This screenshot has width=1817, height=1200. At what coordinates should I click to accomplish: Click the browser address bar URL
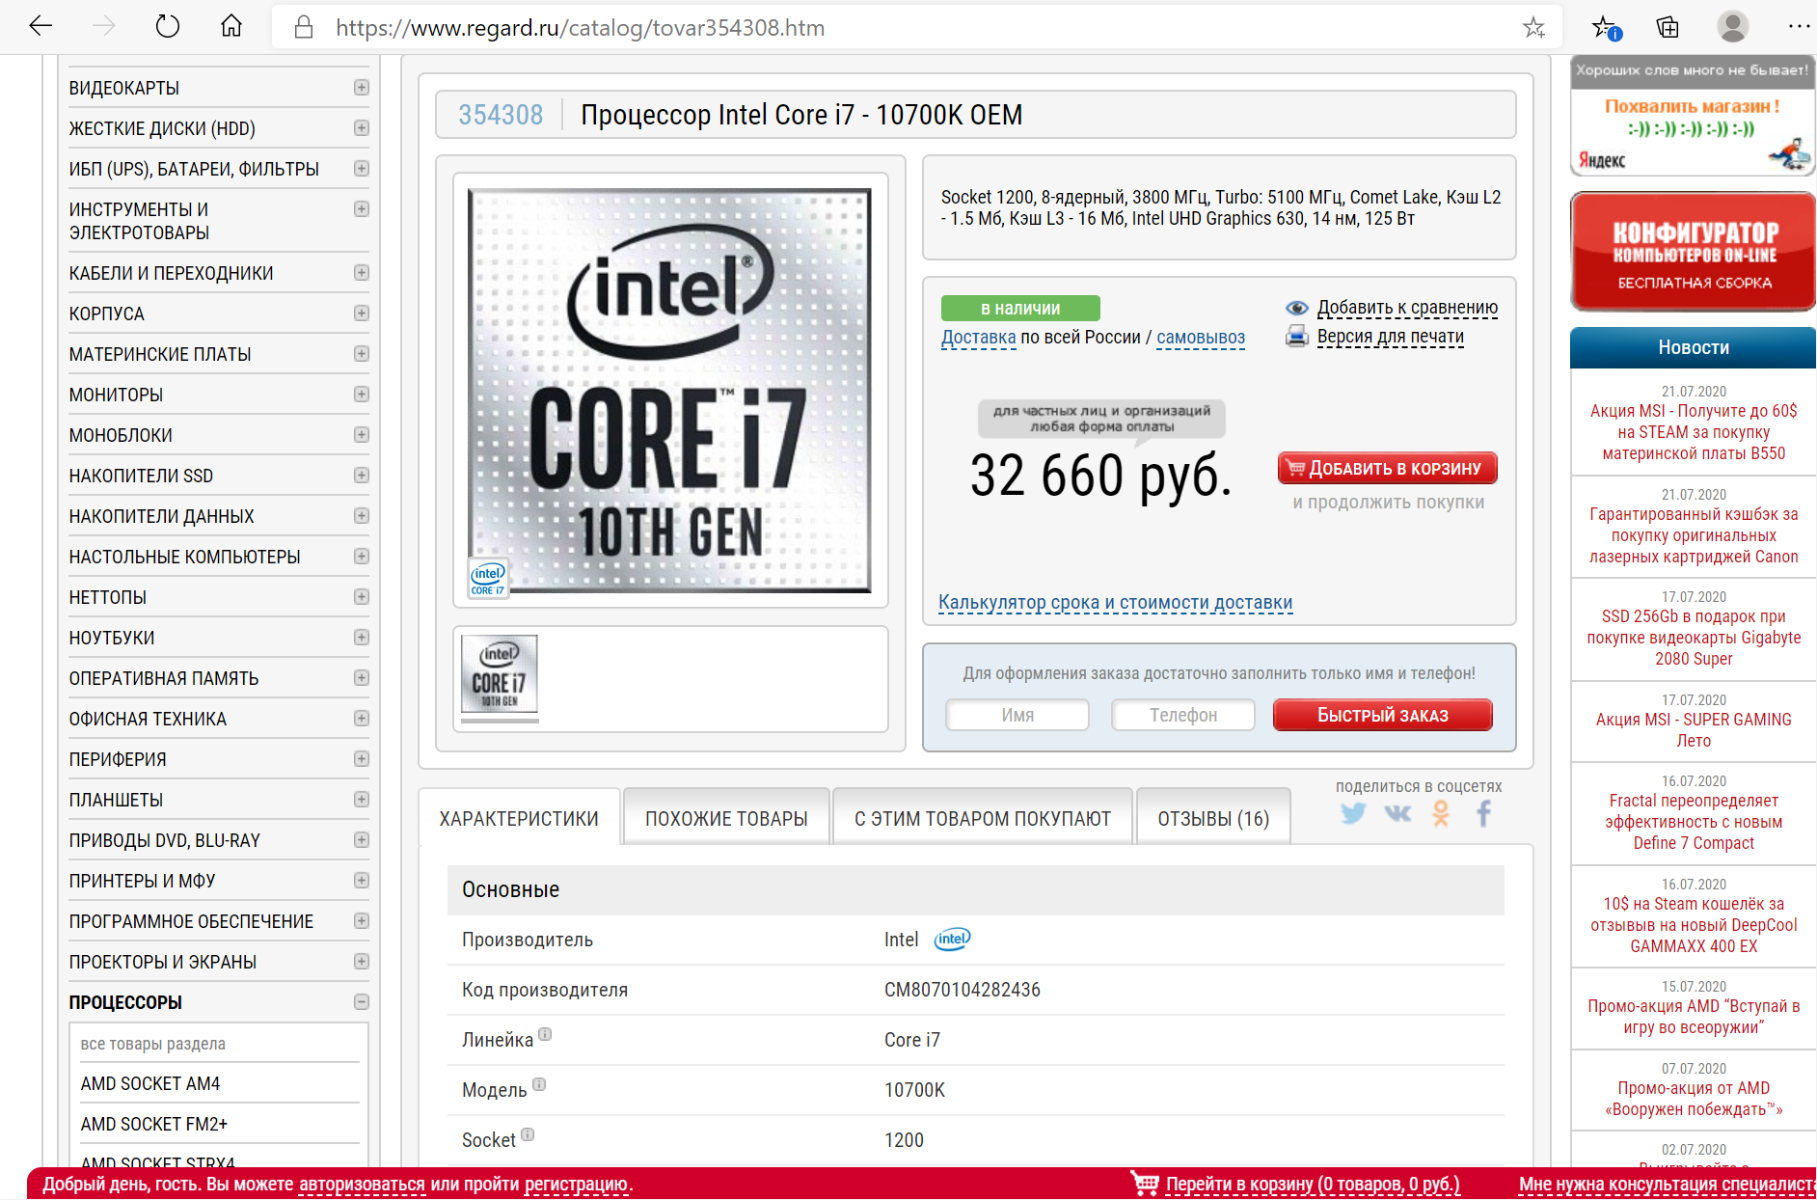(580, 28)
